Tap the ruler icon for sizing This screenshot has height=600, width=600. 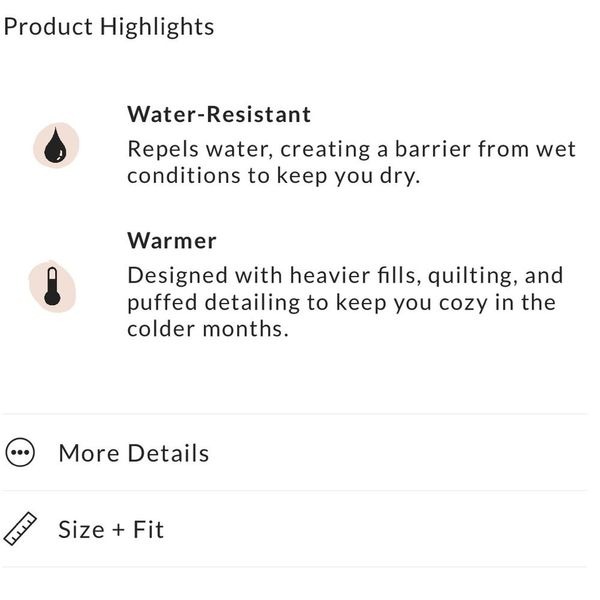20,529
